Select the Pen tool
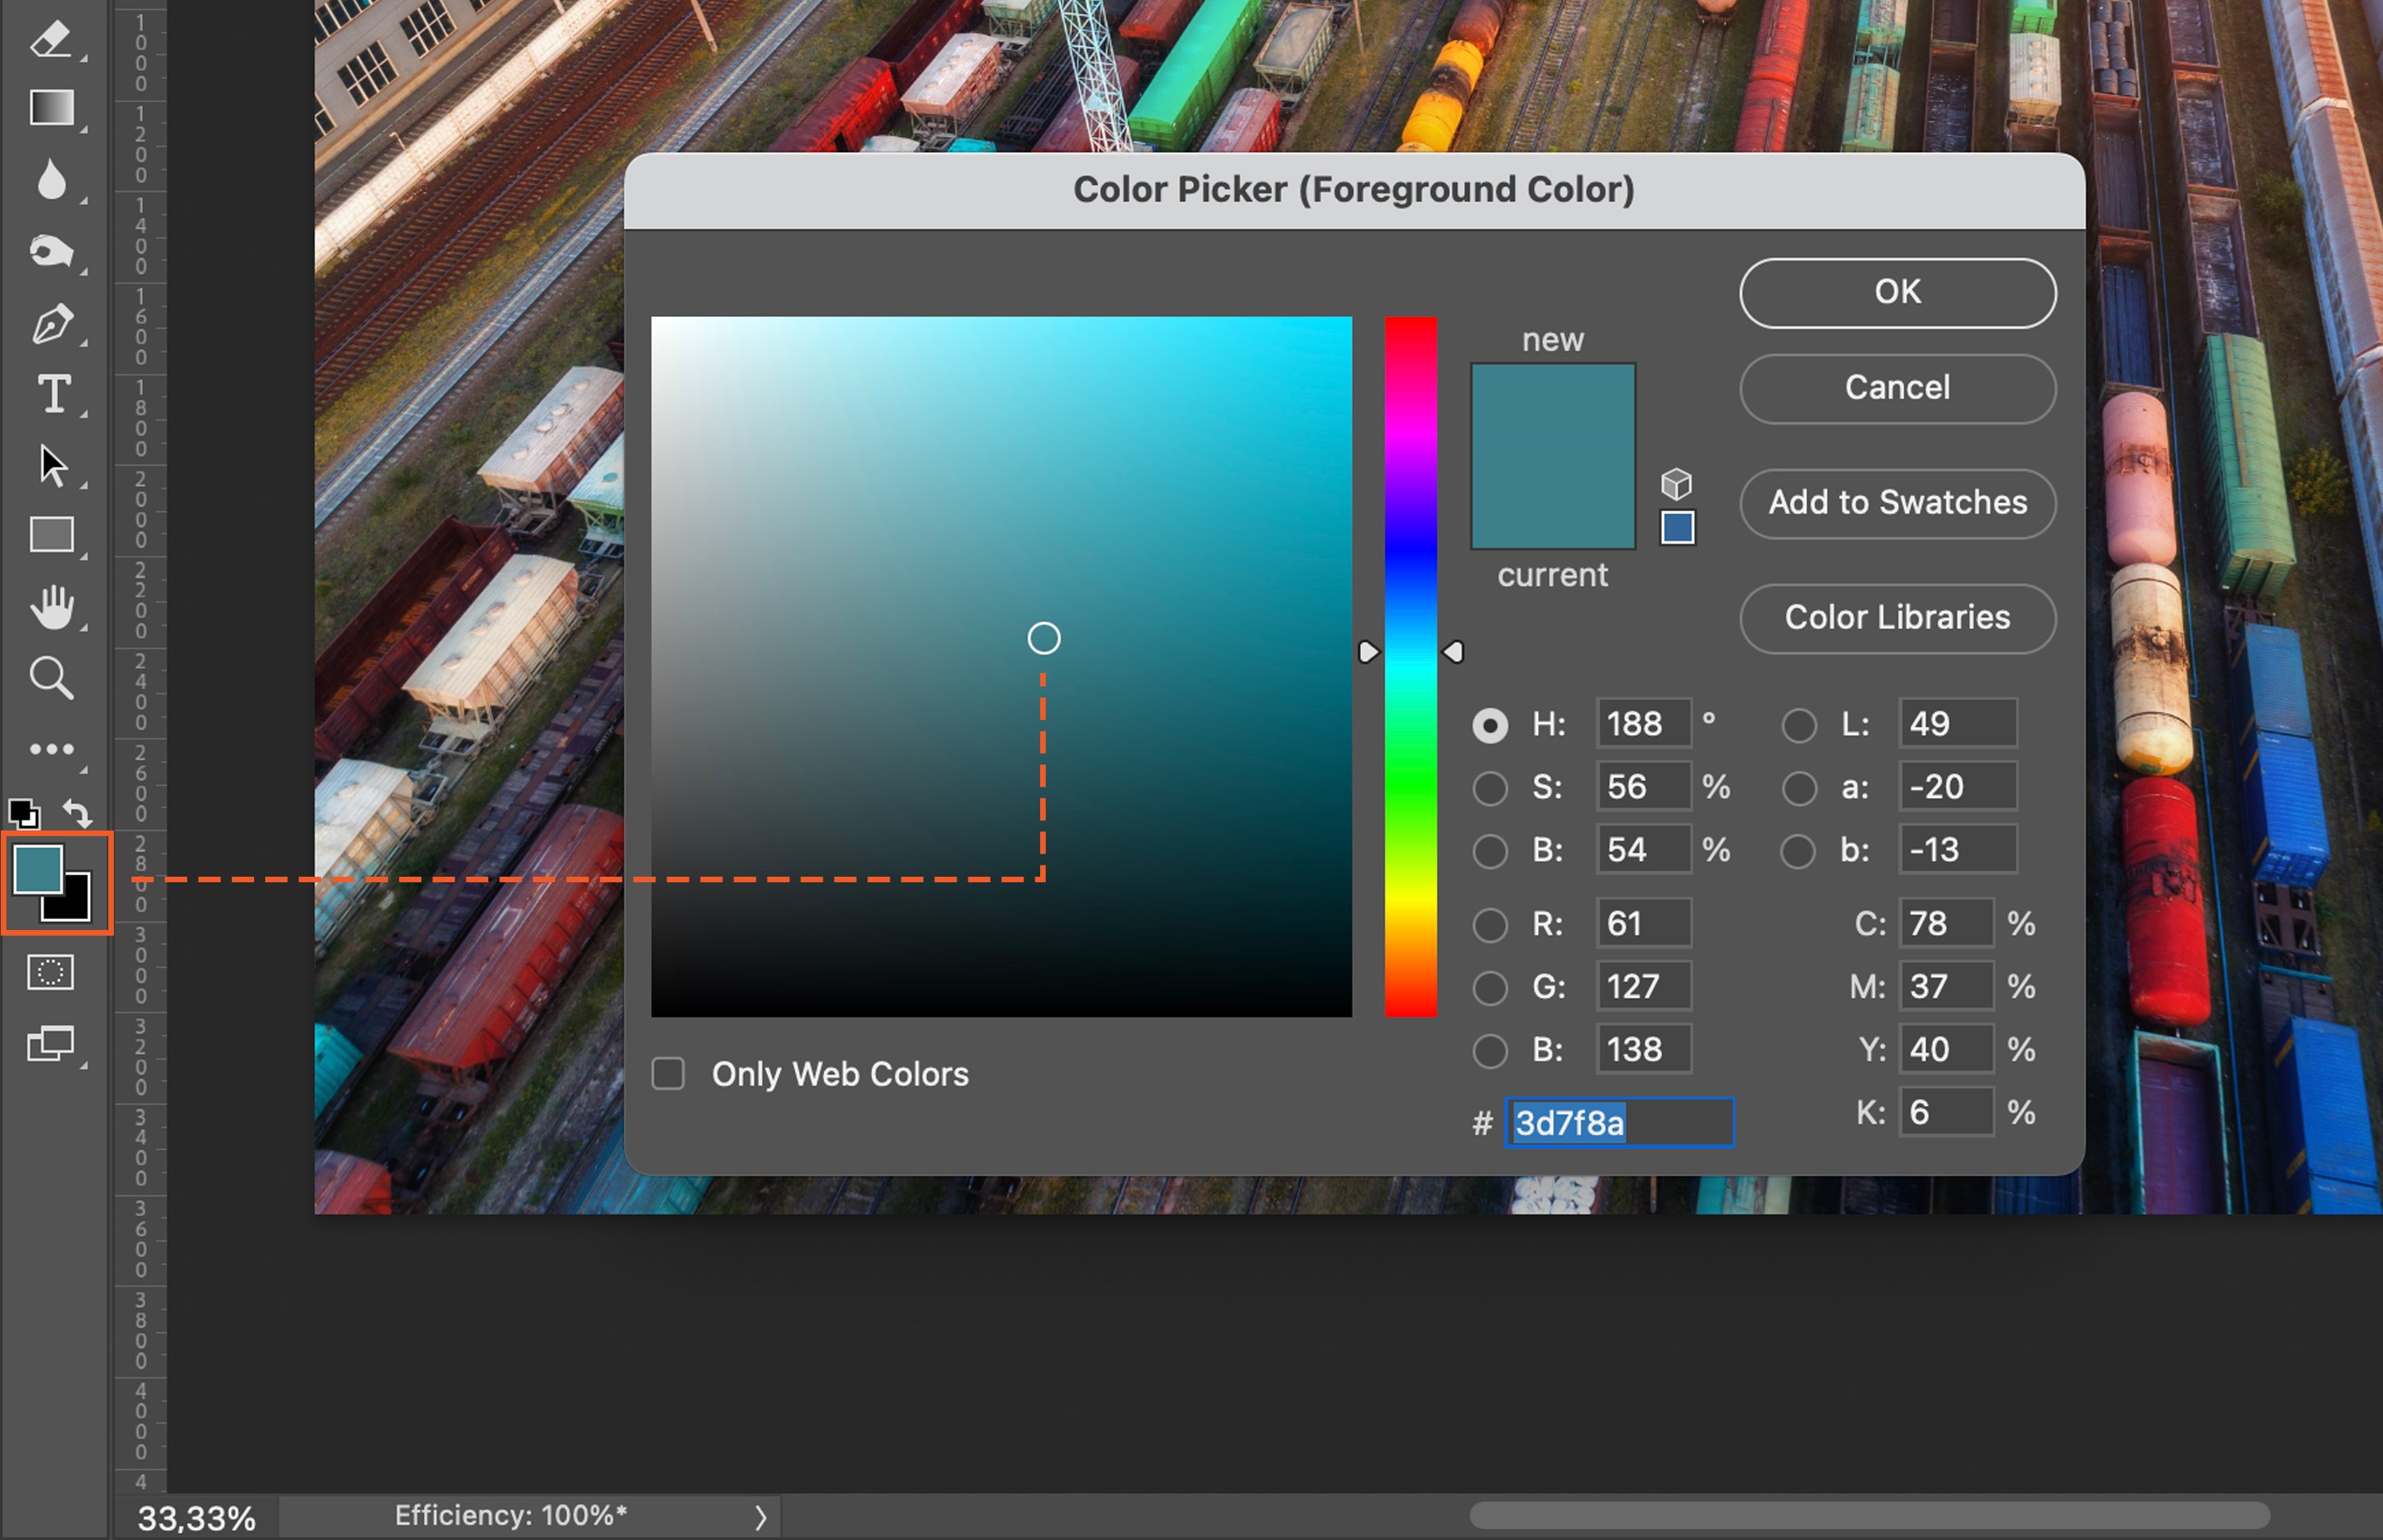Image resolution: width=2383 pixels, height=1540 pixels. coord(51,323)
